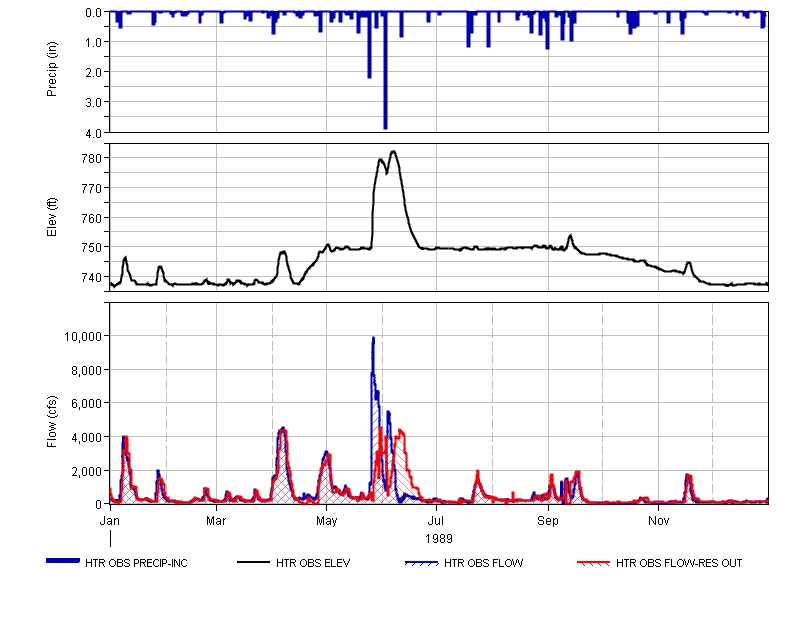Click the "Flow (cfs)" axis title
This screenshot has width=800, height=627.
[x=52, y=422]
